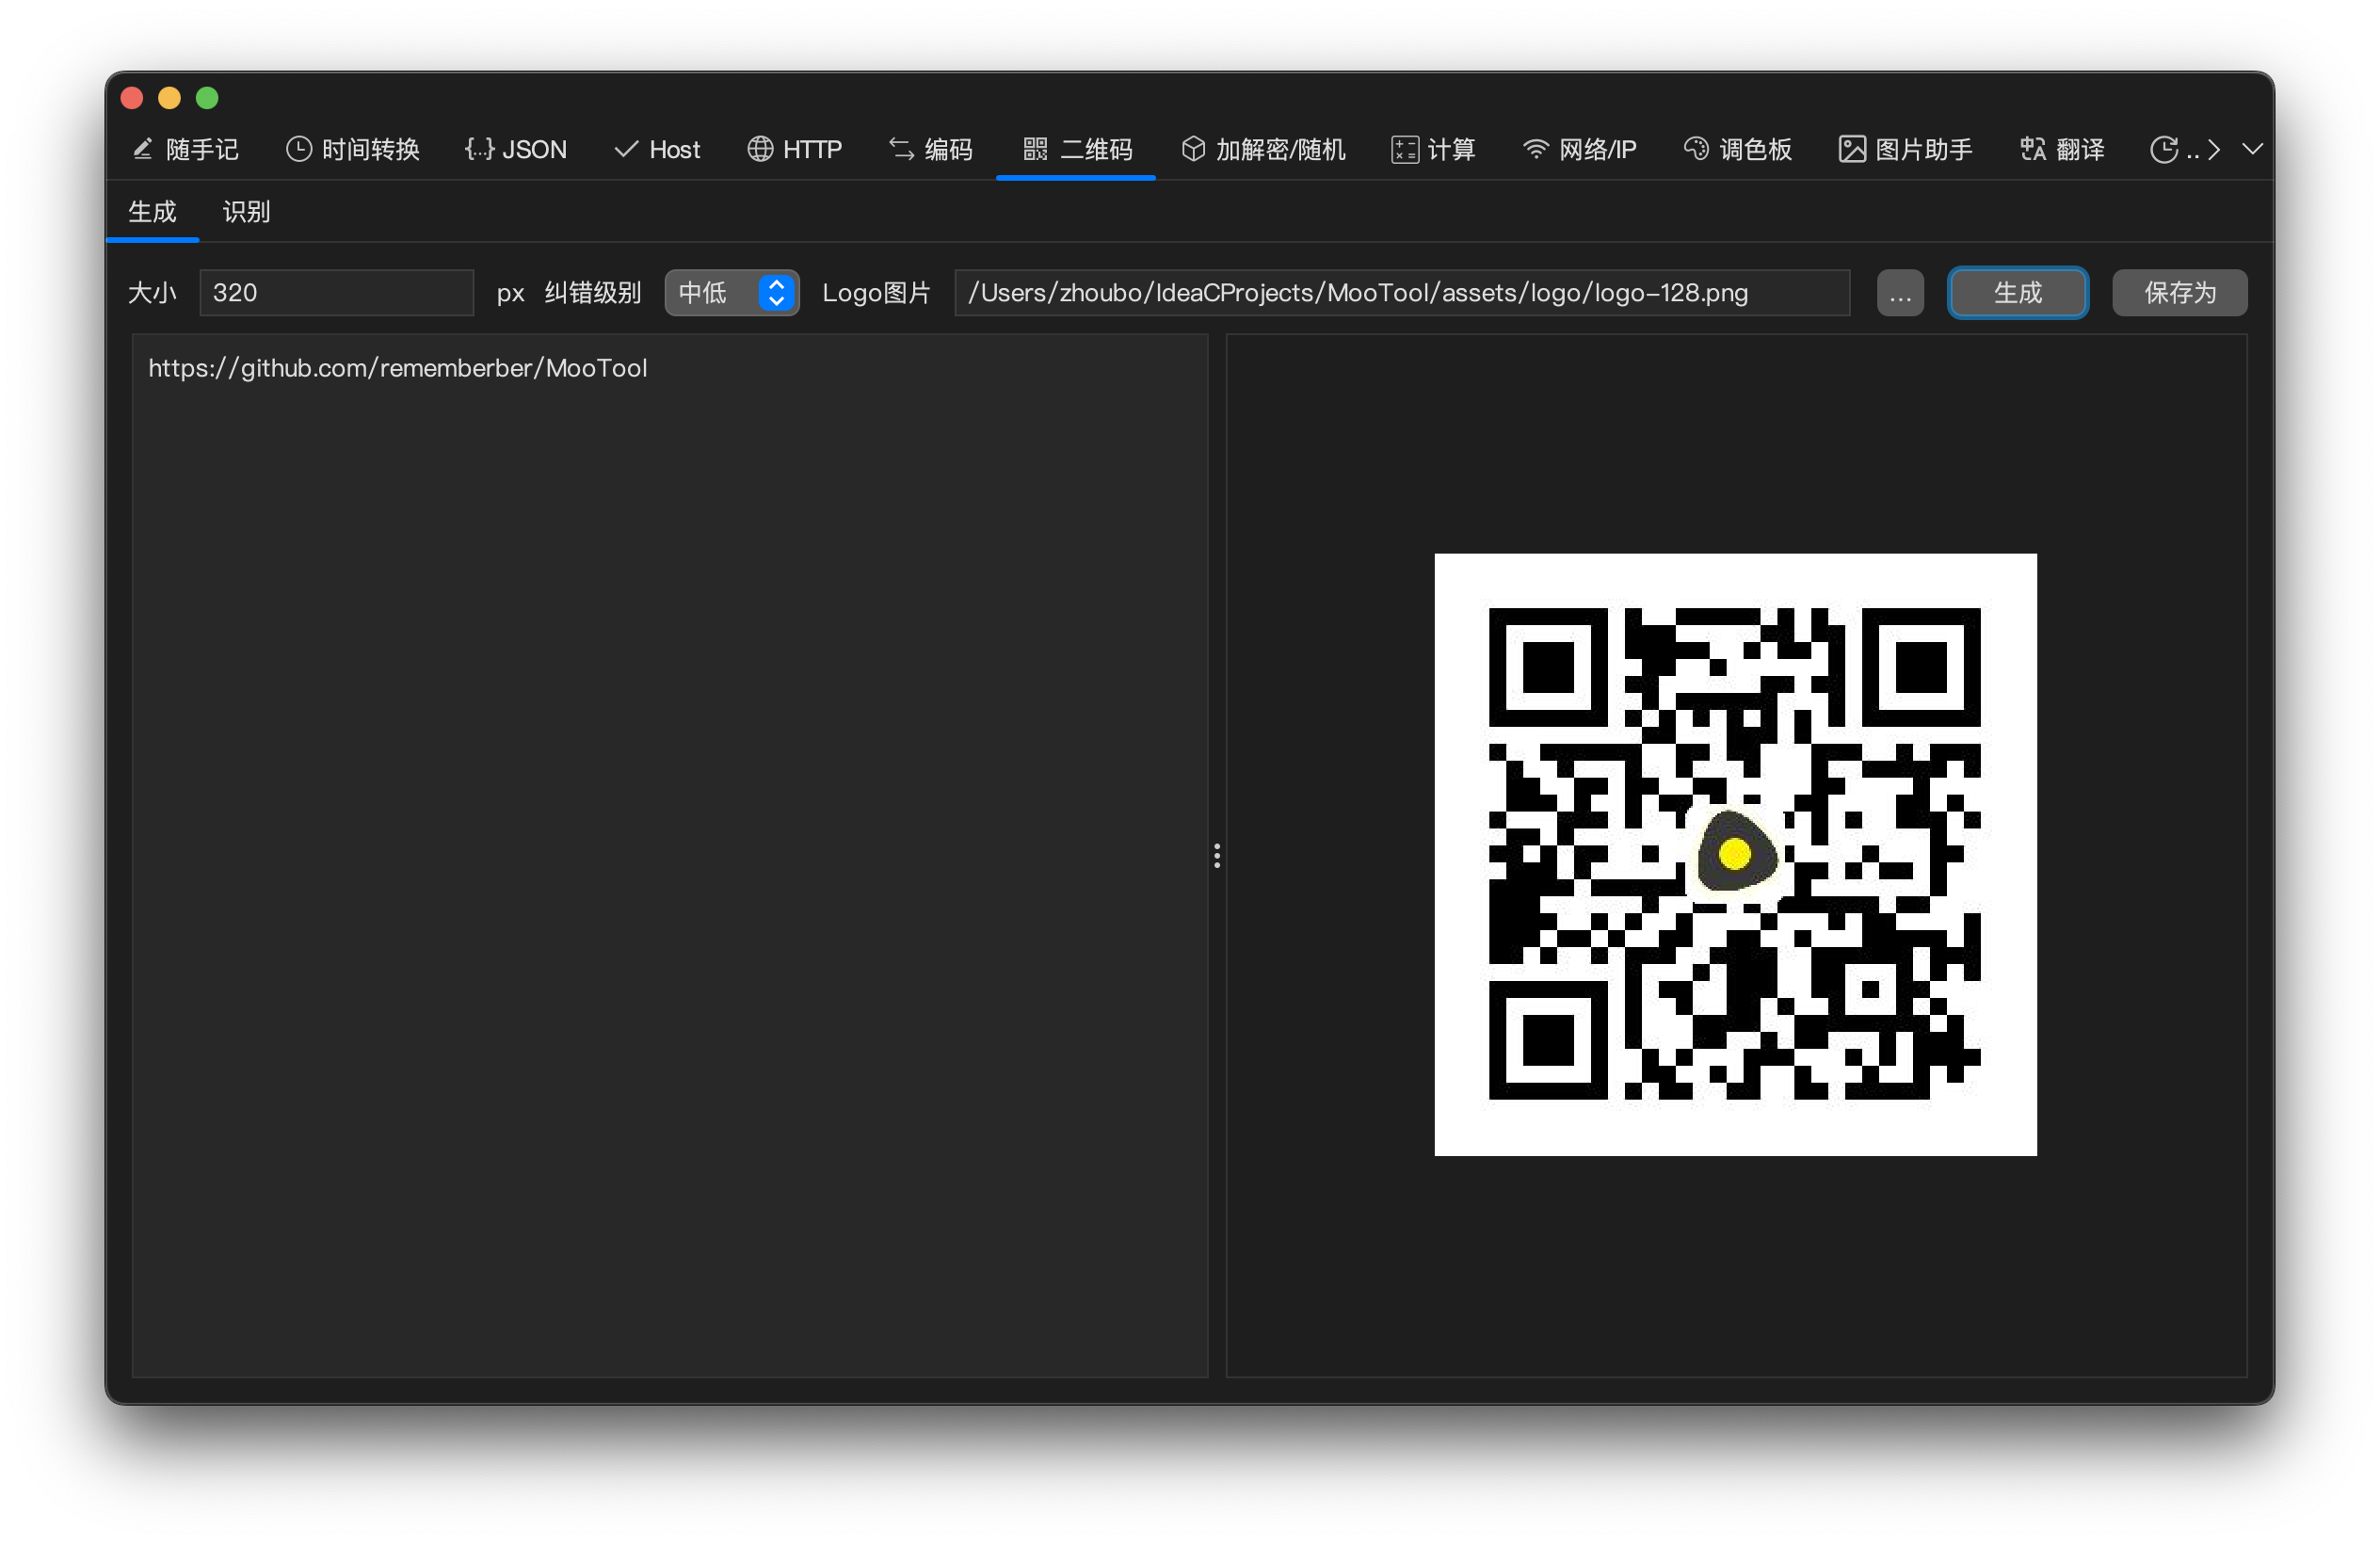
Task: Open the 图片助手 image assistant
Action: tap(1903, 149)
